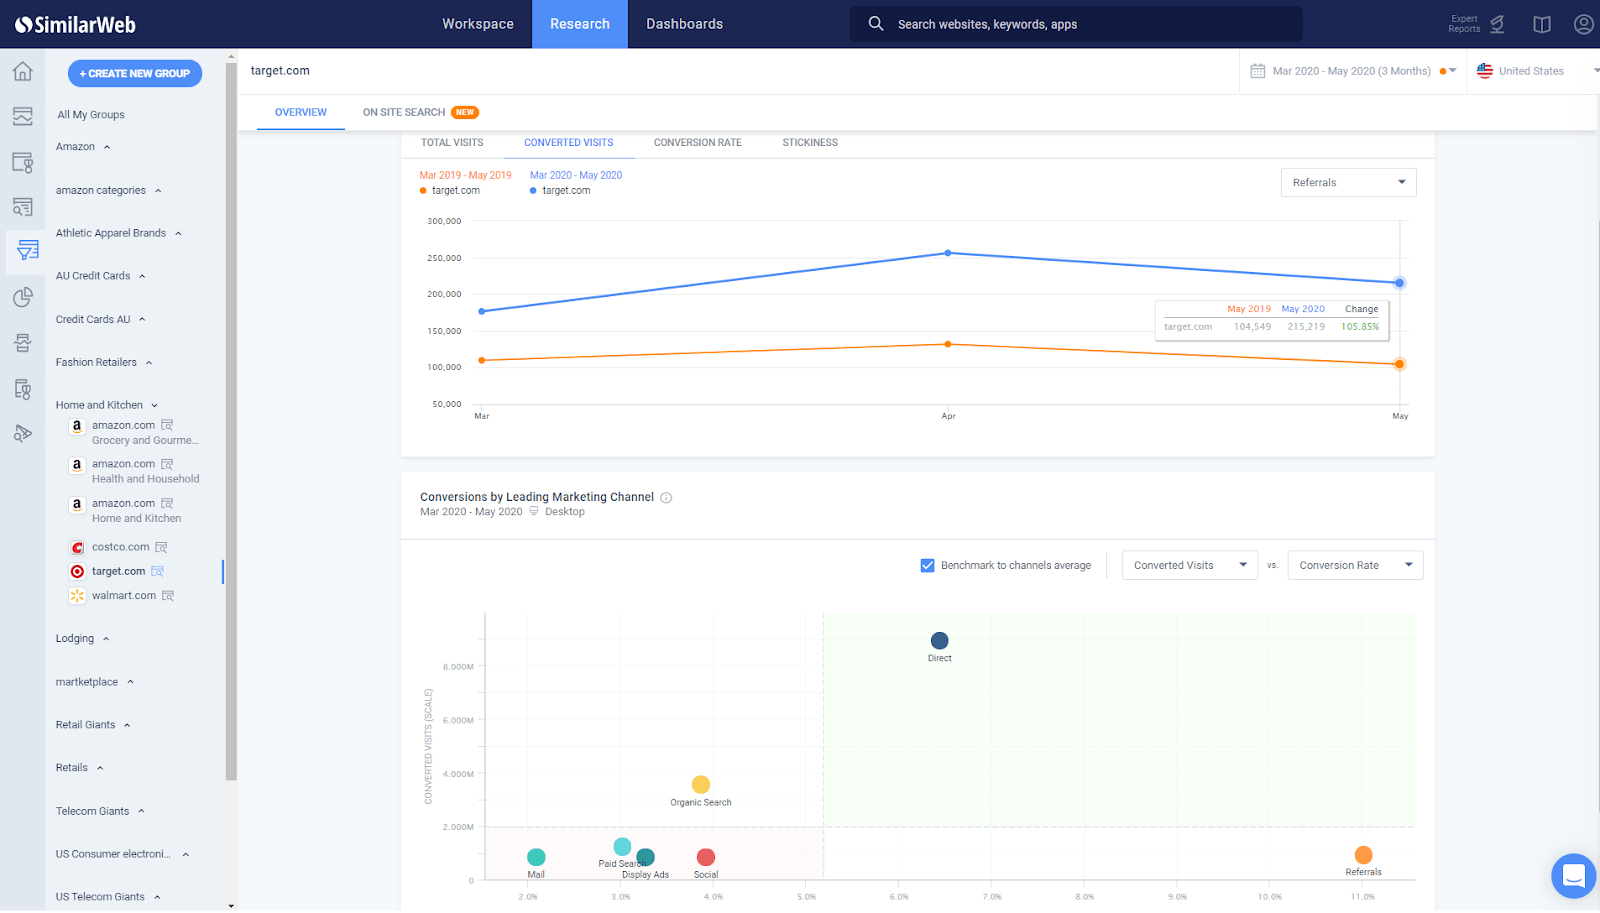The width and height of the screenshot is (1600, 913).
Task: Switch to Conversion Rate metric tab
Action: tap(698, 143)
